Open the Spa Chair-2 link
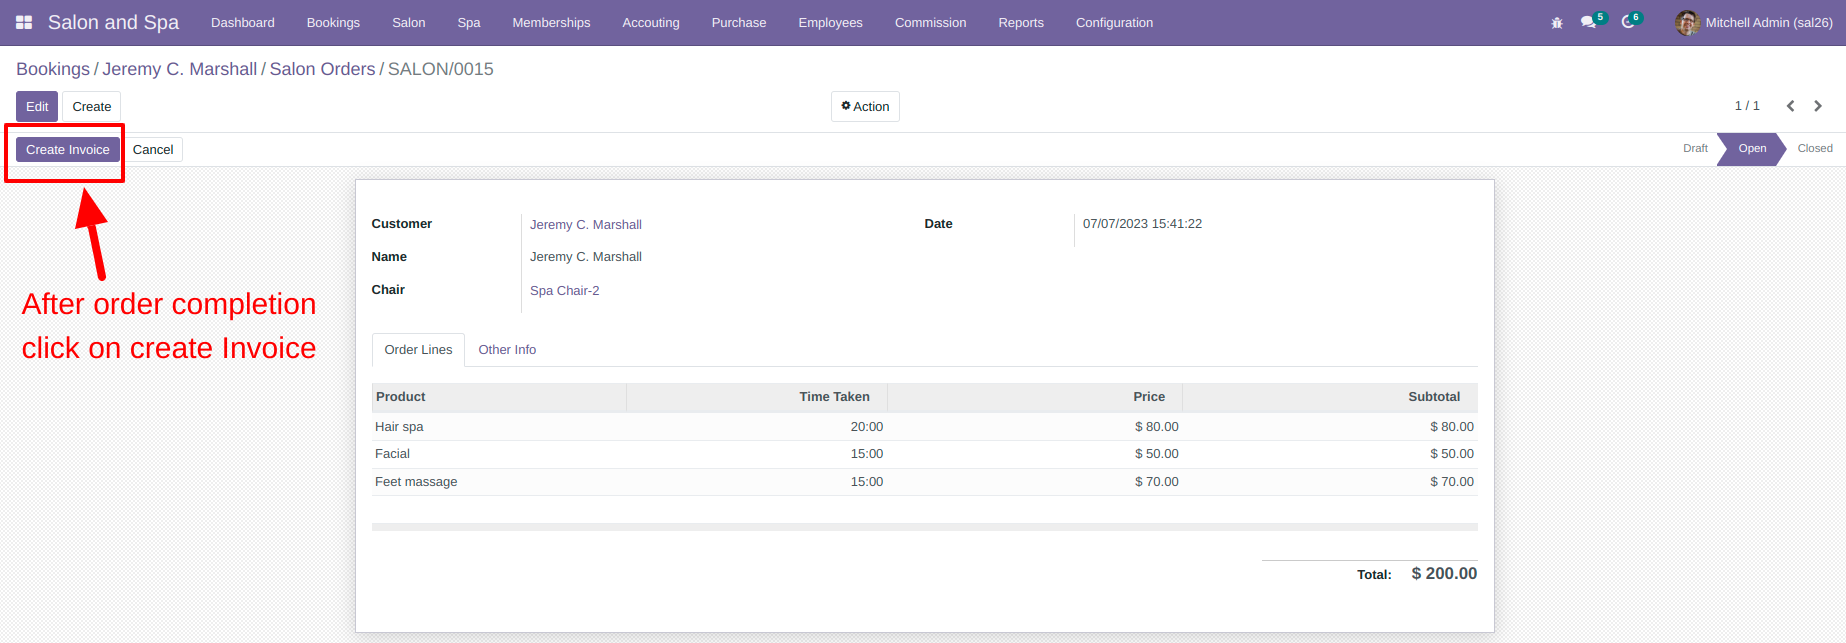Viewport: 1846px width, 643px height. [x=565, y=291]
